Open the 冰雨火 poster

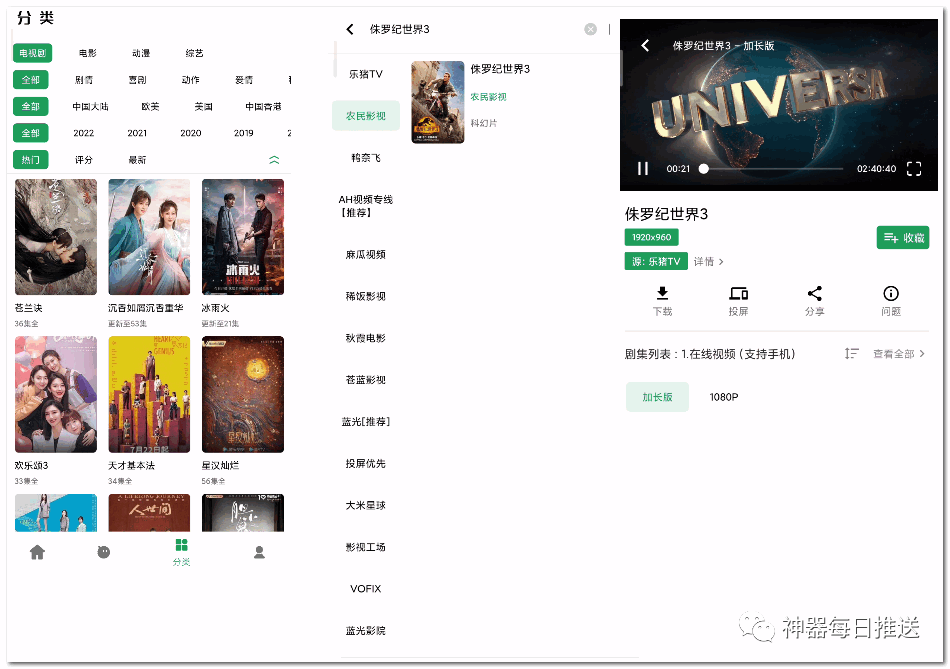point(243,237)
